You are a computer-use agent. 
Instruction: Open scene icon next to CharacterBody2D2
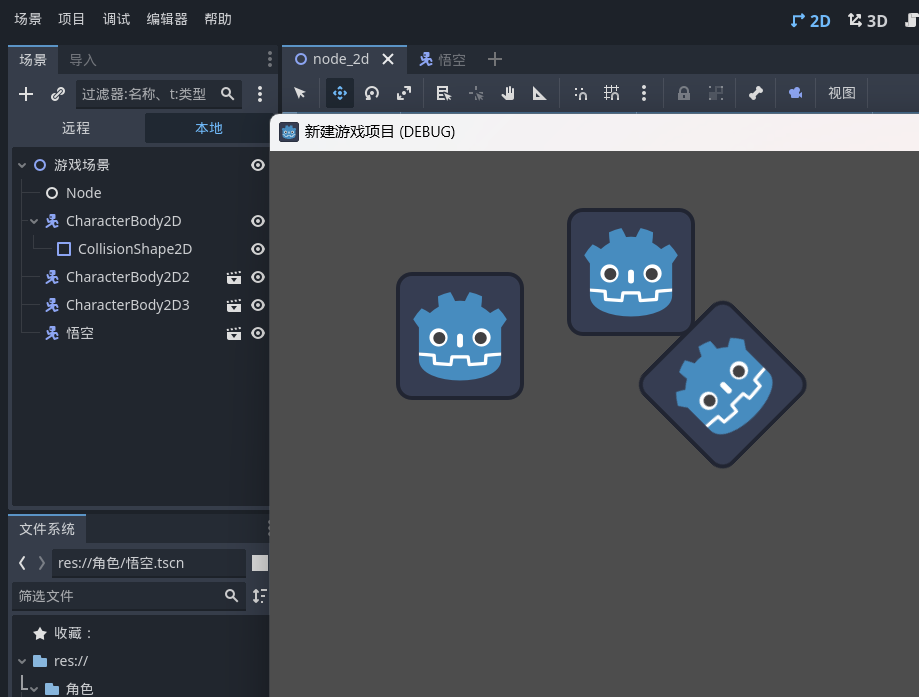pyautogui.click(x=234, y=277)
